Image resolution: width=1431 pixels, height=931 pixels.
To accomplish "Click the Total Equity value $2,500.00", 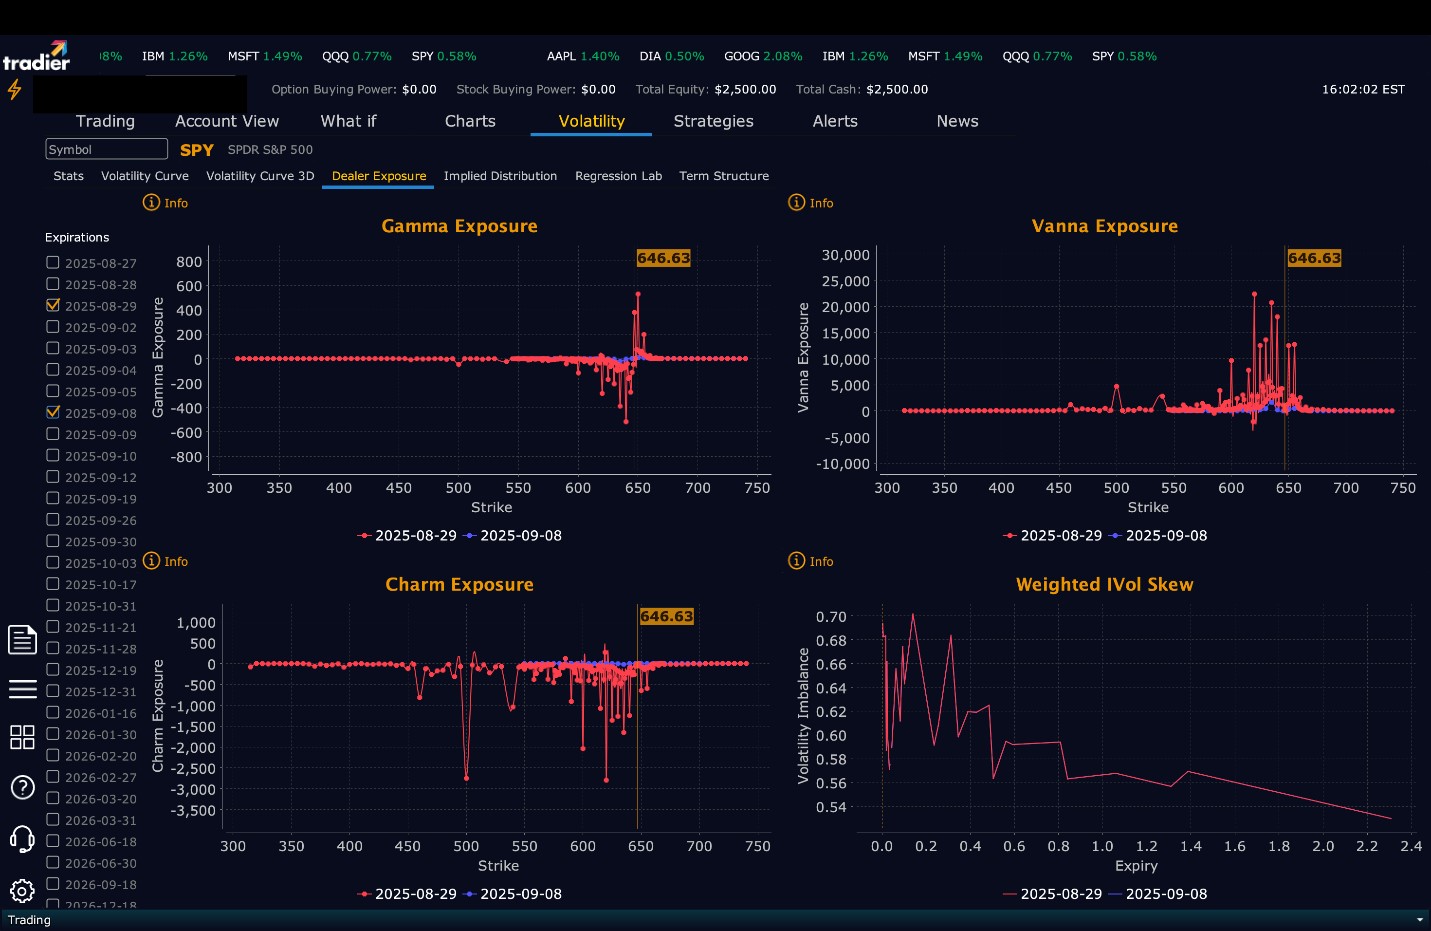I will pos(745,89).
